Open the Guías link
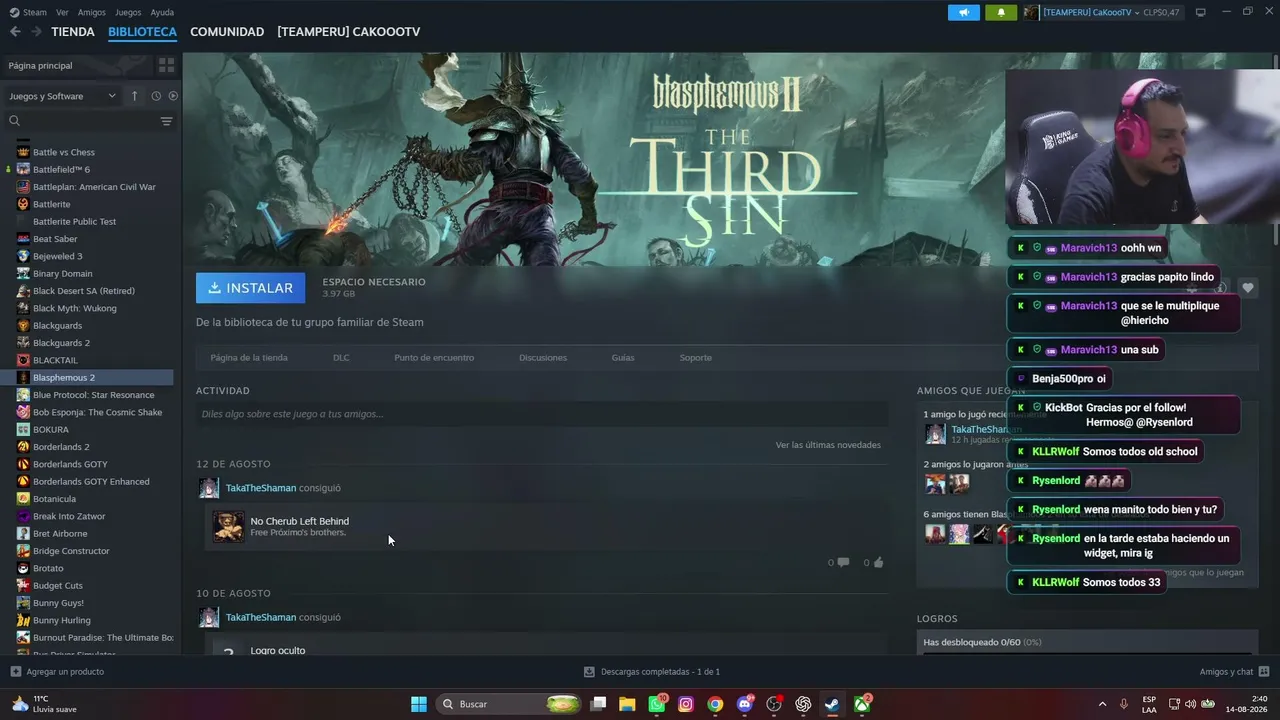This screenshot has width=1280, height=720. [623, 357]
